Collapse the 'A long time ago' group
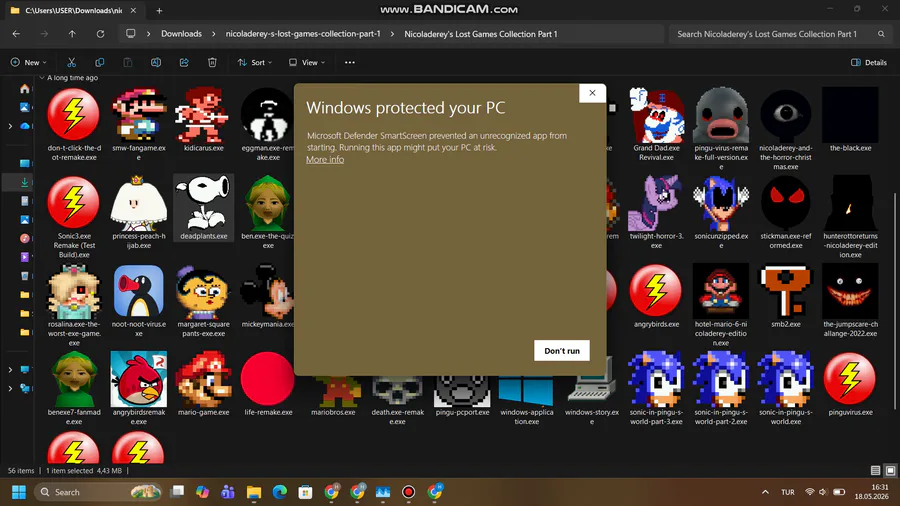 tap(42, 77)
